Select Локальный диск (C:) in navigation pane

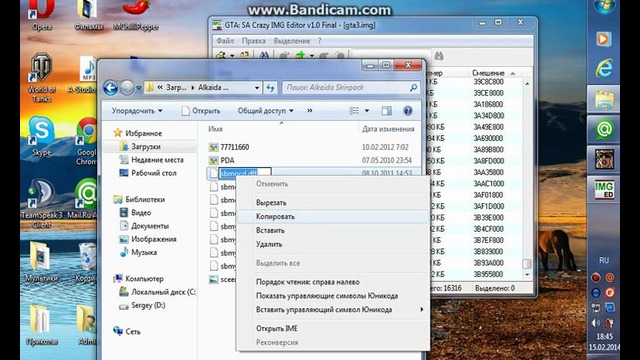click(x=157, y=292)
